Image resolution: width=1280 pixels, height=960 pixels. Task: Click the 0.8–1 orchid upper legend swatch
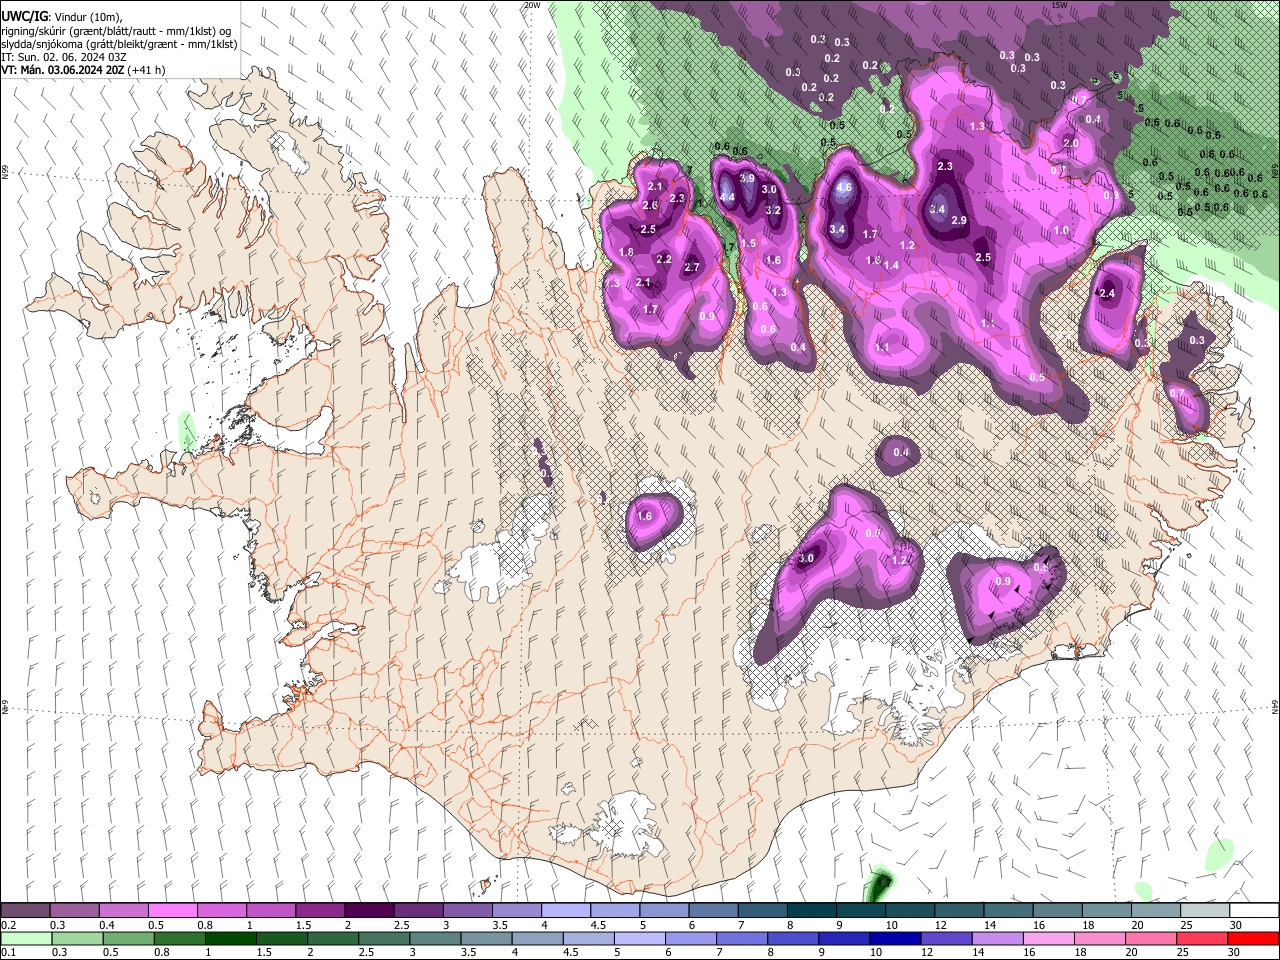tap(221, 911)
